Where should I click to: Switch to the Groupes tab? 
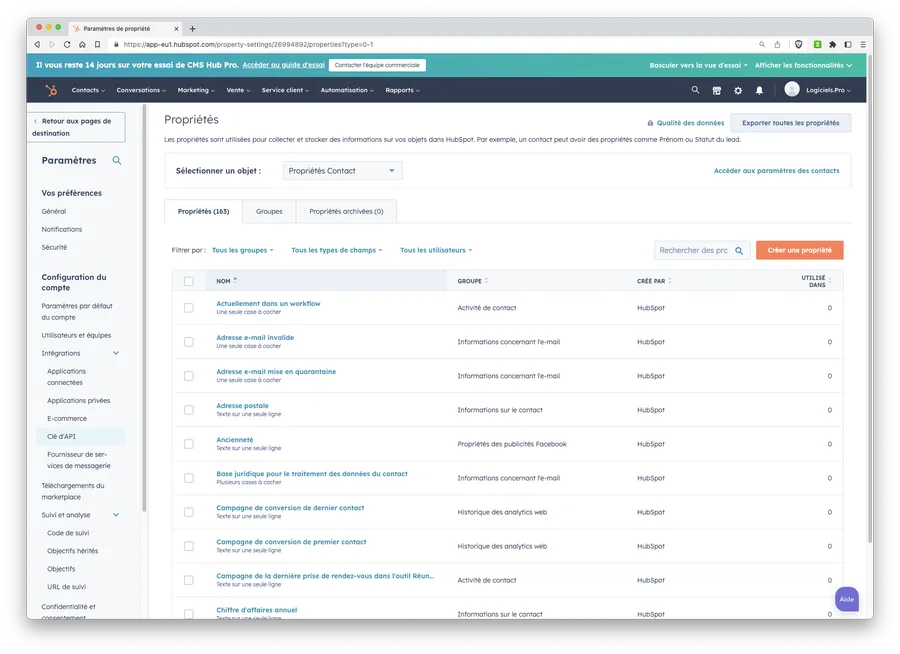click(x=269, y=211)
